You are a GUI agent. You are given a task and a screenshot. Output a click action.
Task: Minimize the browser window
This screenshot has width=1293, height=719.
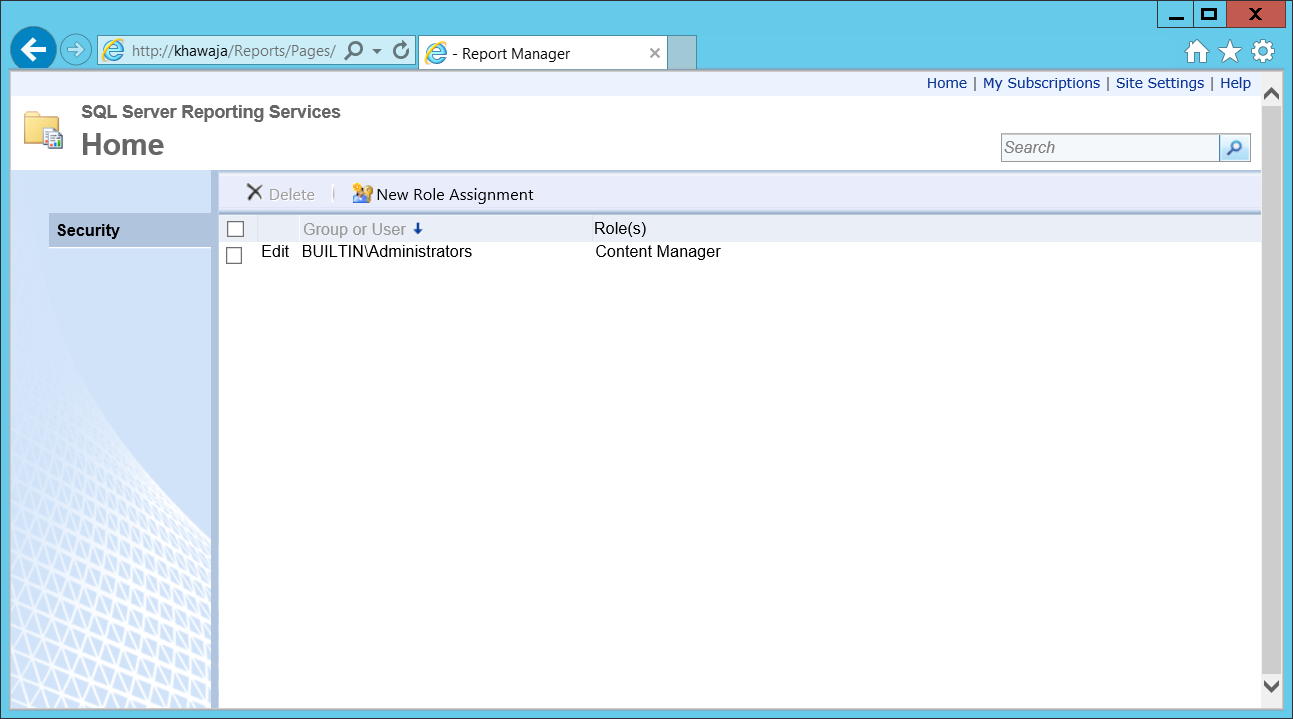point(1176,14)
